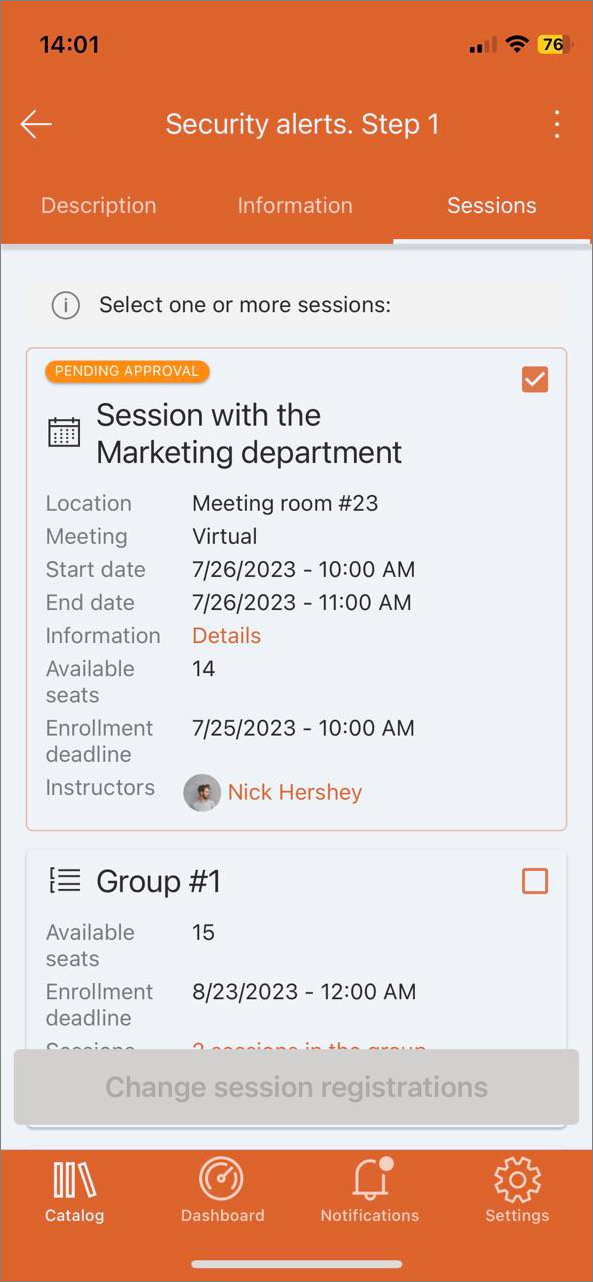
Task: Tap the Security alerts. Step 1 title
Action: coord(302,124)
